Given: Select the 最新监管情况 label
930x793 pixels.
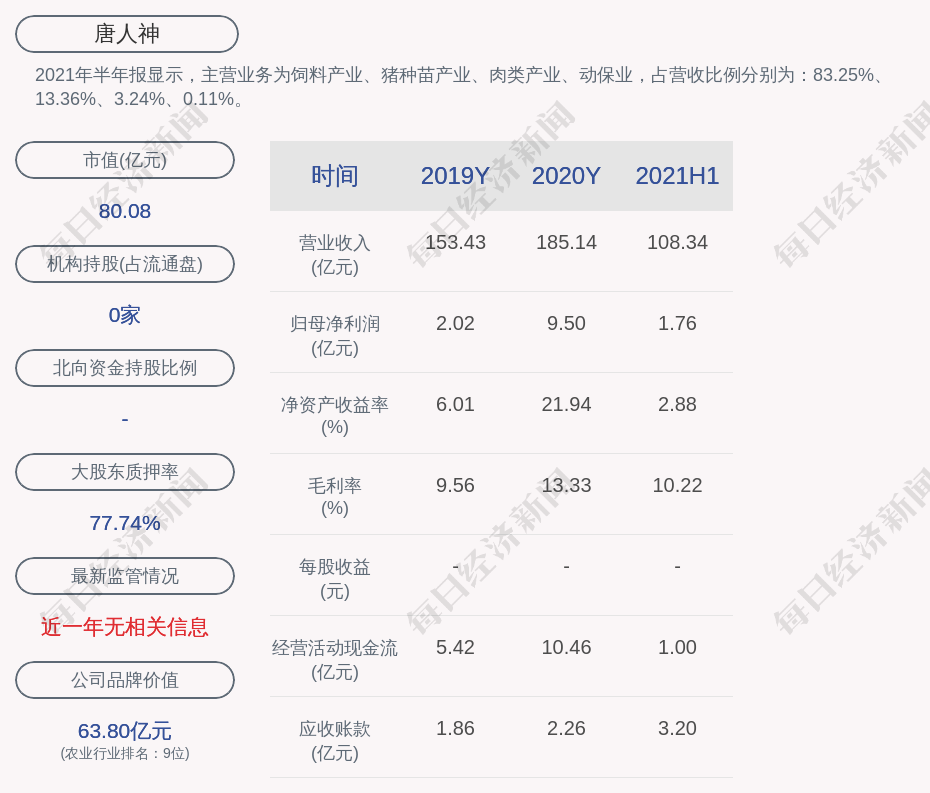Looking at the screenshot, I should point(125,576).
